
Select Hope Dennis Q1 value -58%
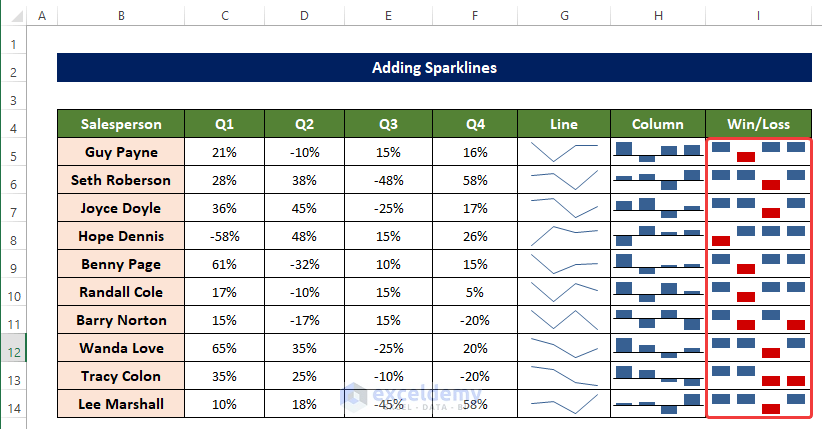tap(224, 236)
